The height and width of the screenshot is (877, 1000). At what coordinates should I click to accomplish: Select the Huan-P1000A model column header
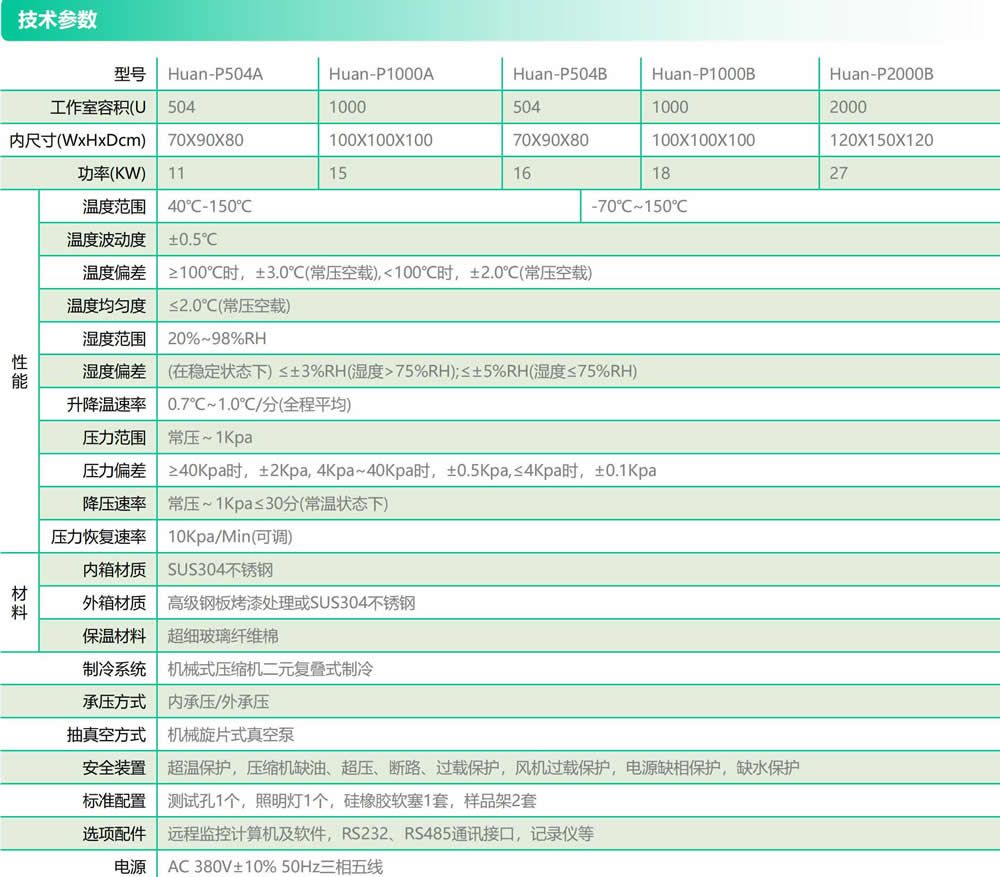[381, 74]
